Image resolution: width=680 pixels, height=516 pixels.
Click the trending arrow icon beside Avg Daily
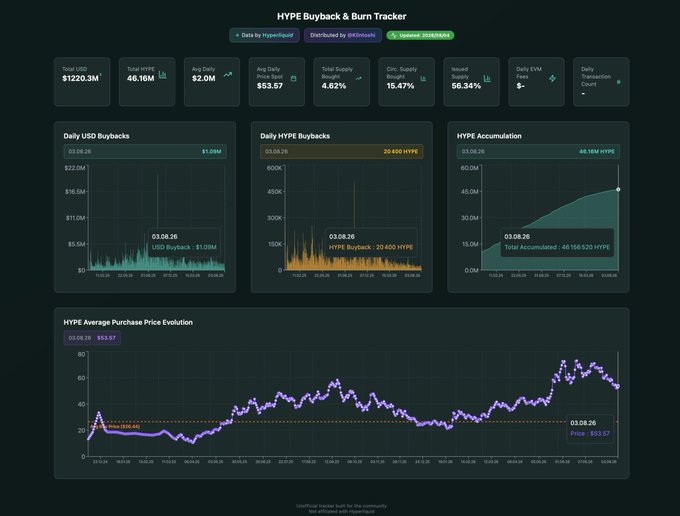tap(228, 75)
